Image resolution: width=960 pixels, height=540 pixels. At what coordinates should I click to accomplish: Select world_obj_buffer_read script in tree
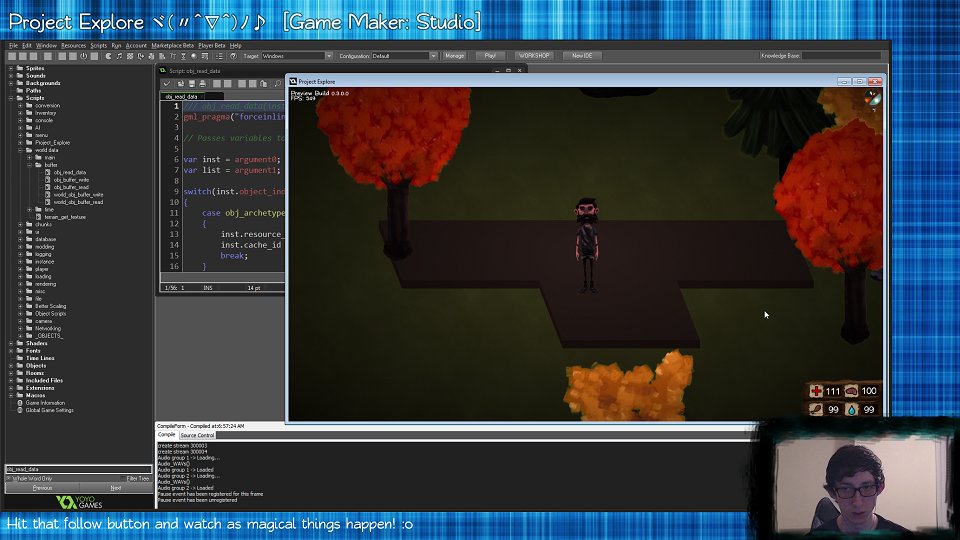click(78, 202)
